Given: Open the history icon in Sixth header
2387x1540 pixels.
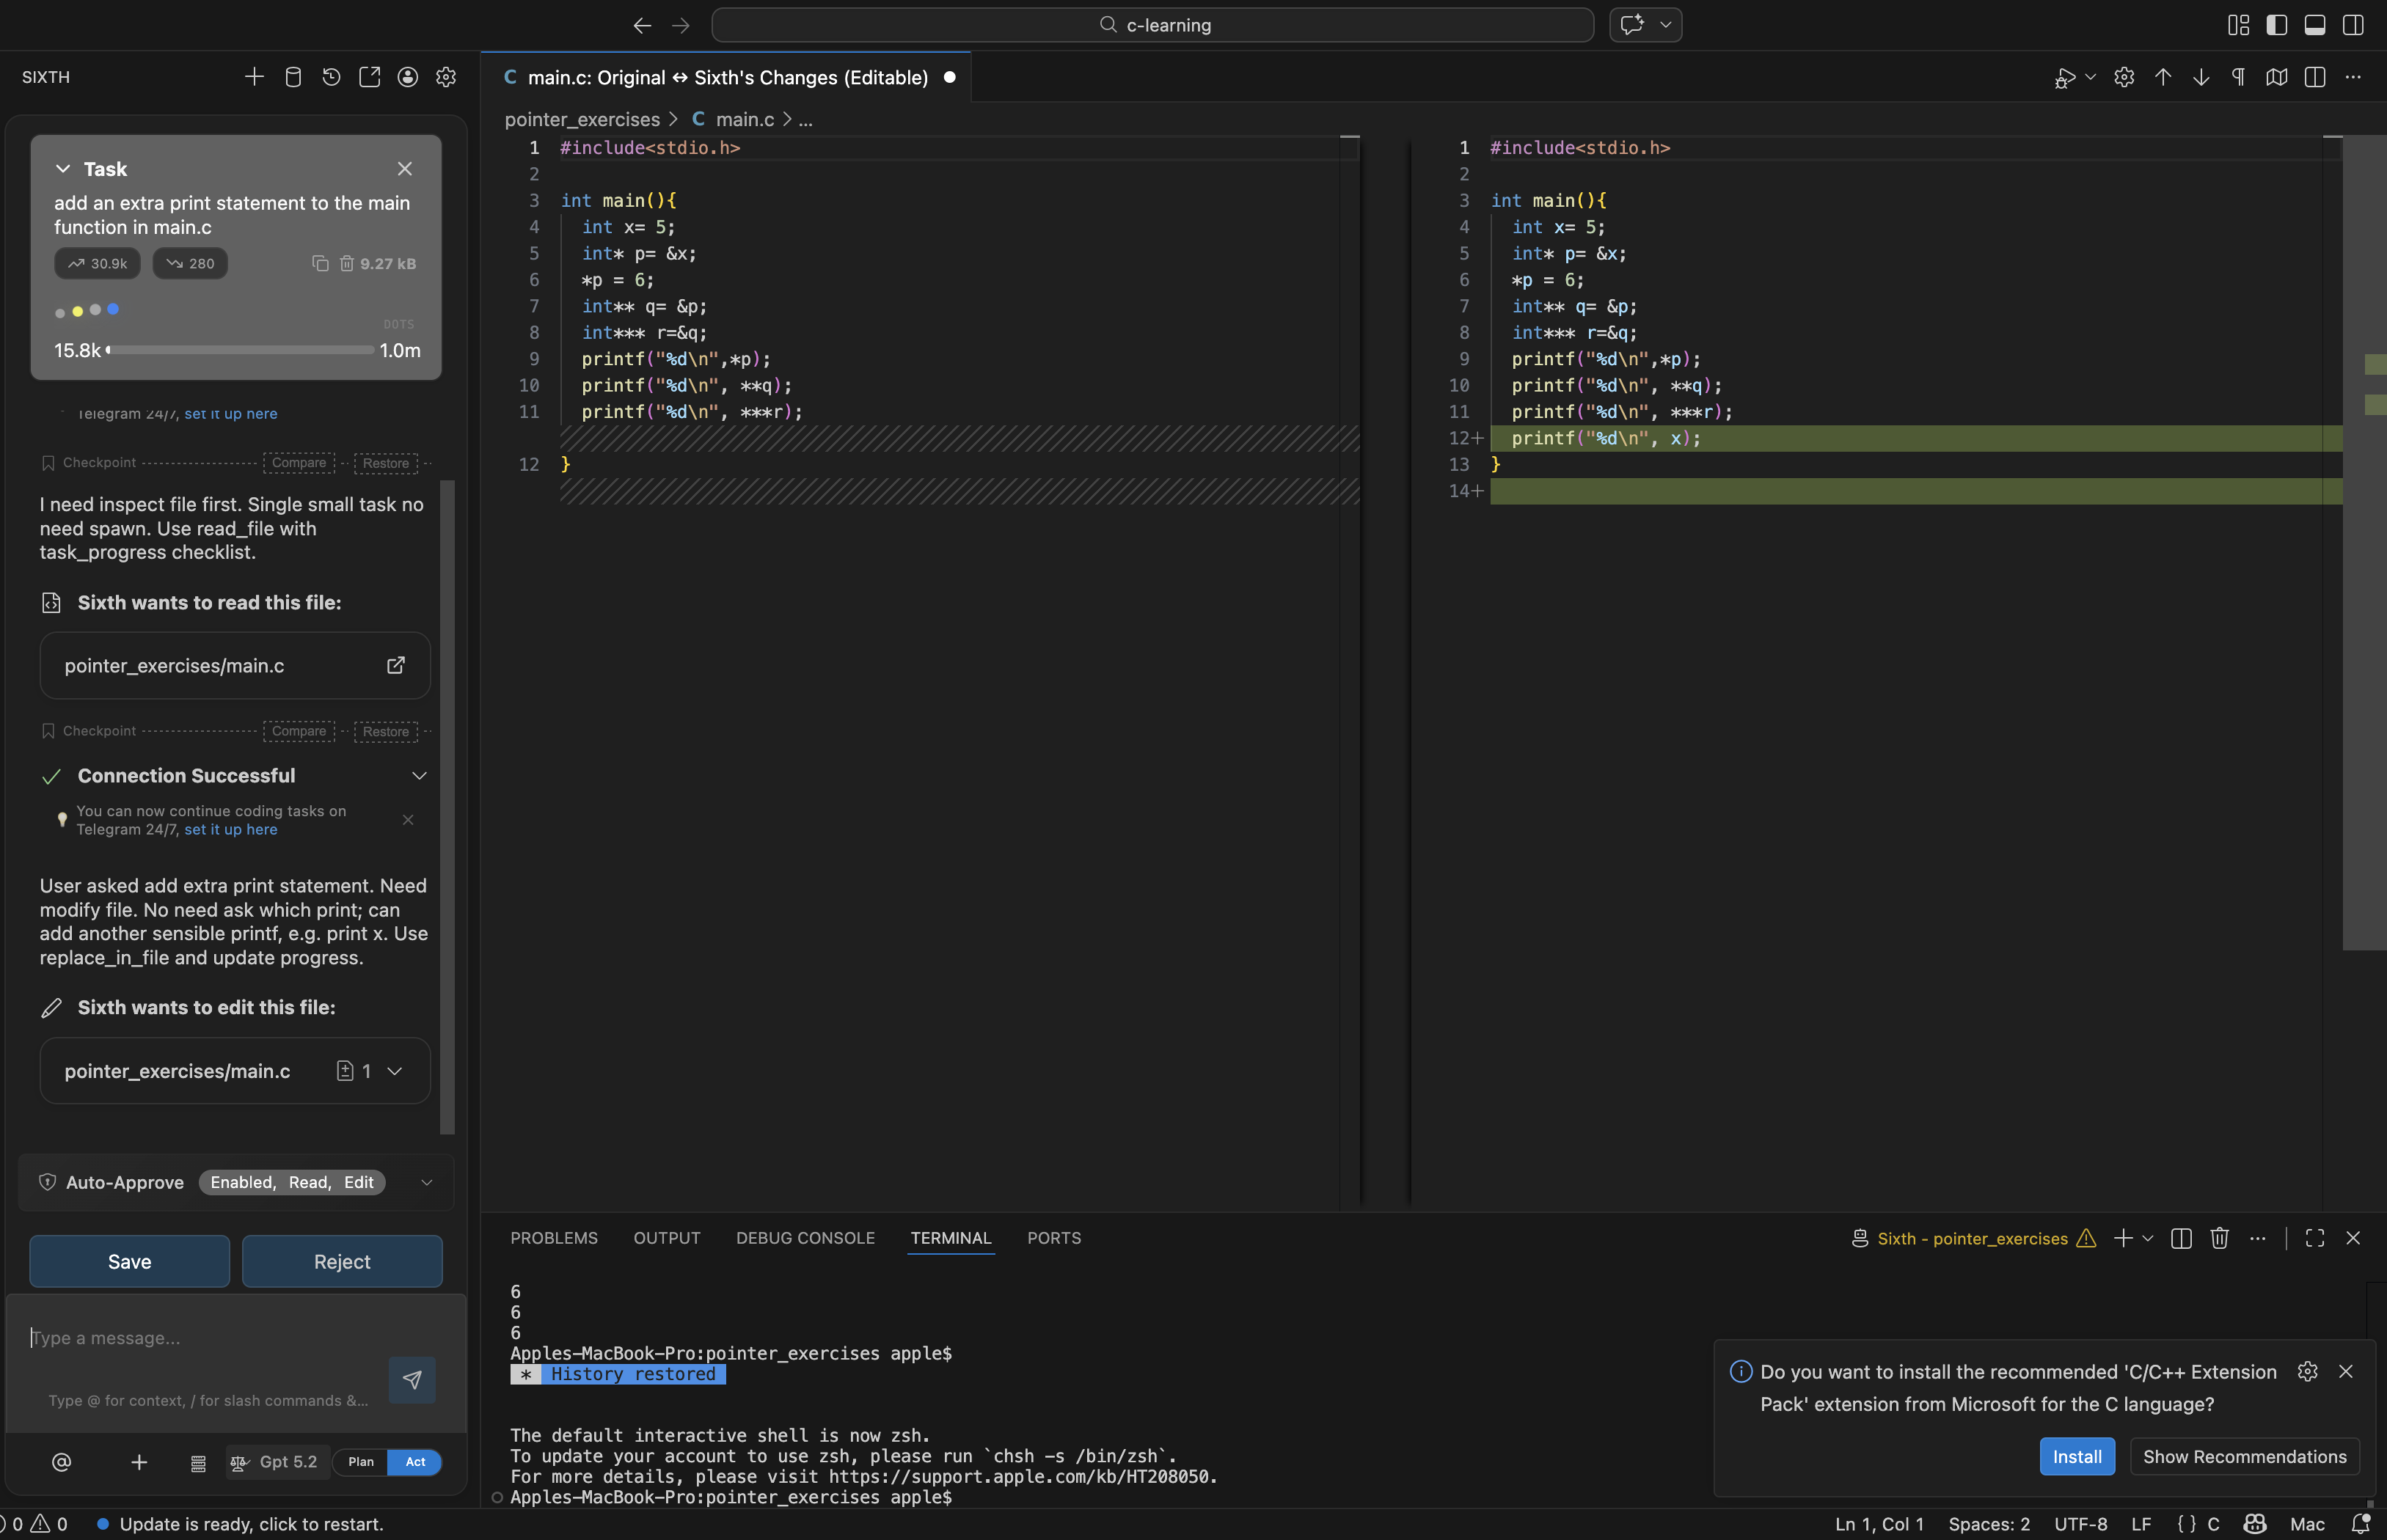Looking at the screenshot, I should coord(331,77).
